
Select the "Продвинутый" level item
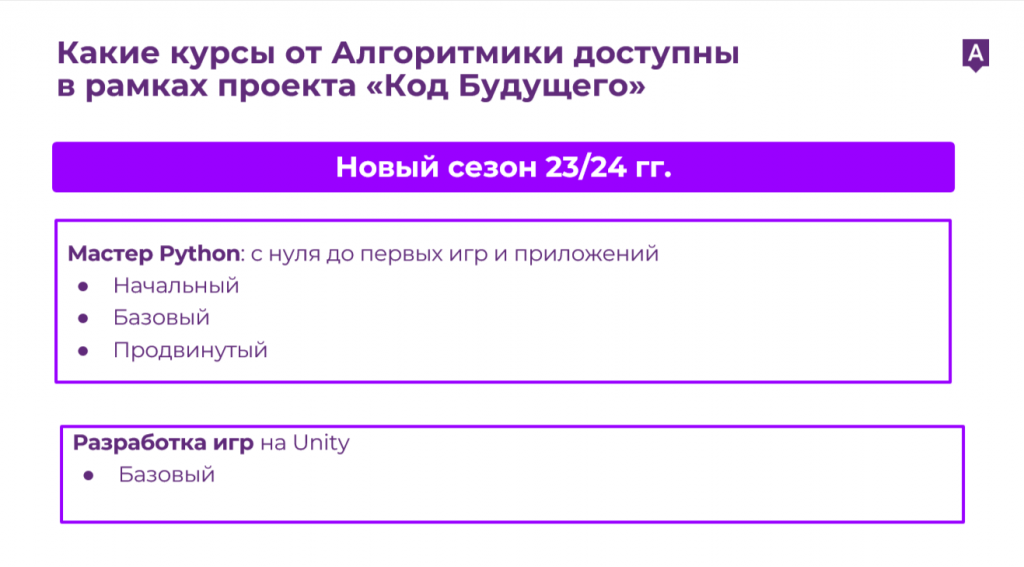(190, 351)
